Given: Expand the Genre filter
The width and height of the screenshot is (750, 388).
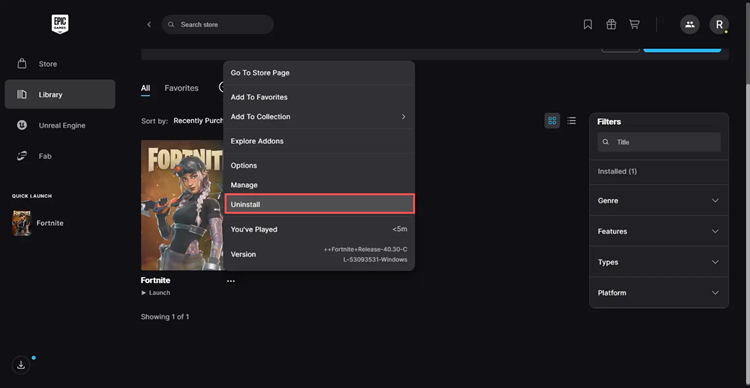Looking at the screenshot, I should coord(659,200).
